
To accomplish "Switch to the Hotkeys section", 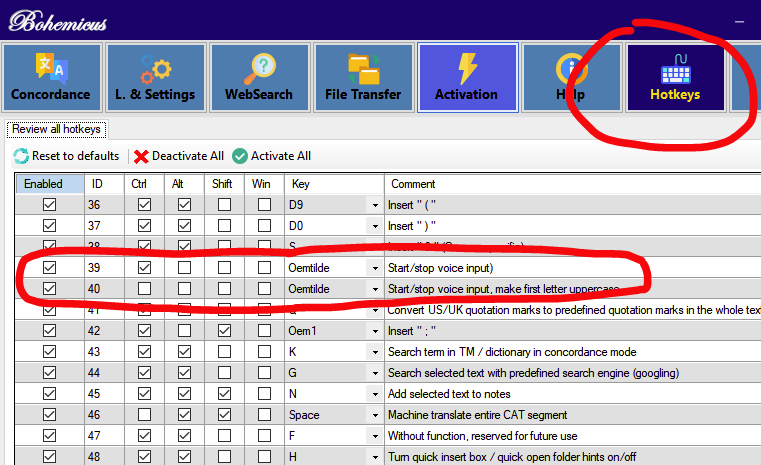I will pos(674,78).
